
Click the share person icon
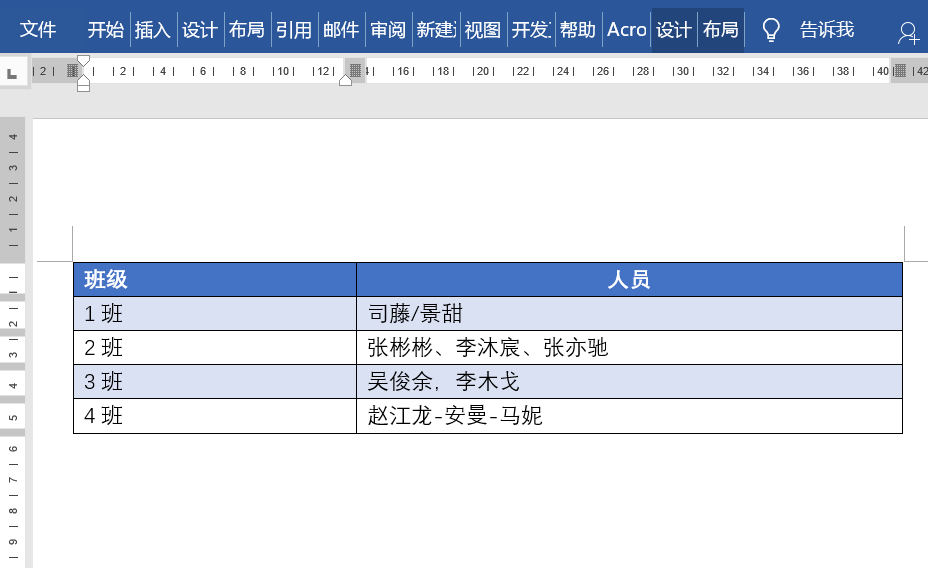point(908,33)
